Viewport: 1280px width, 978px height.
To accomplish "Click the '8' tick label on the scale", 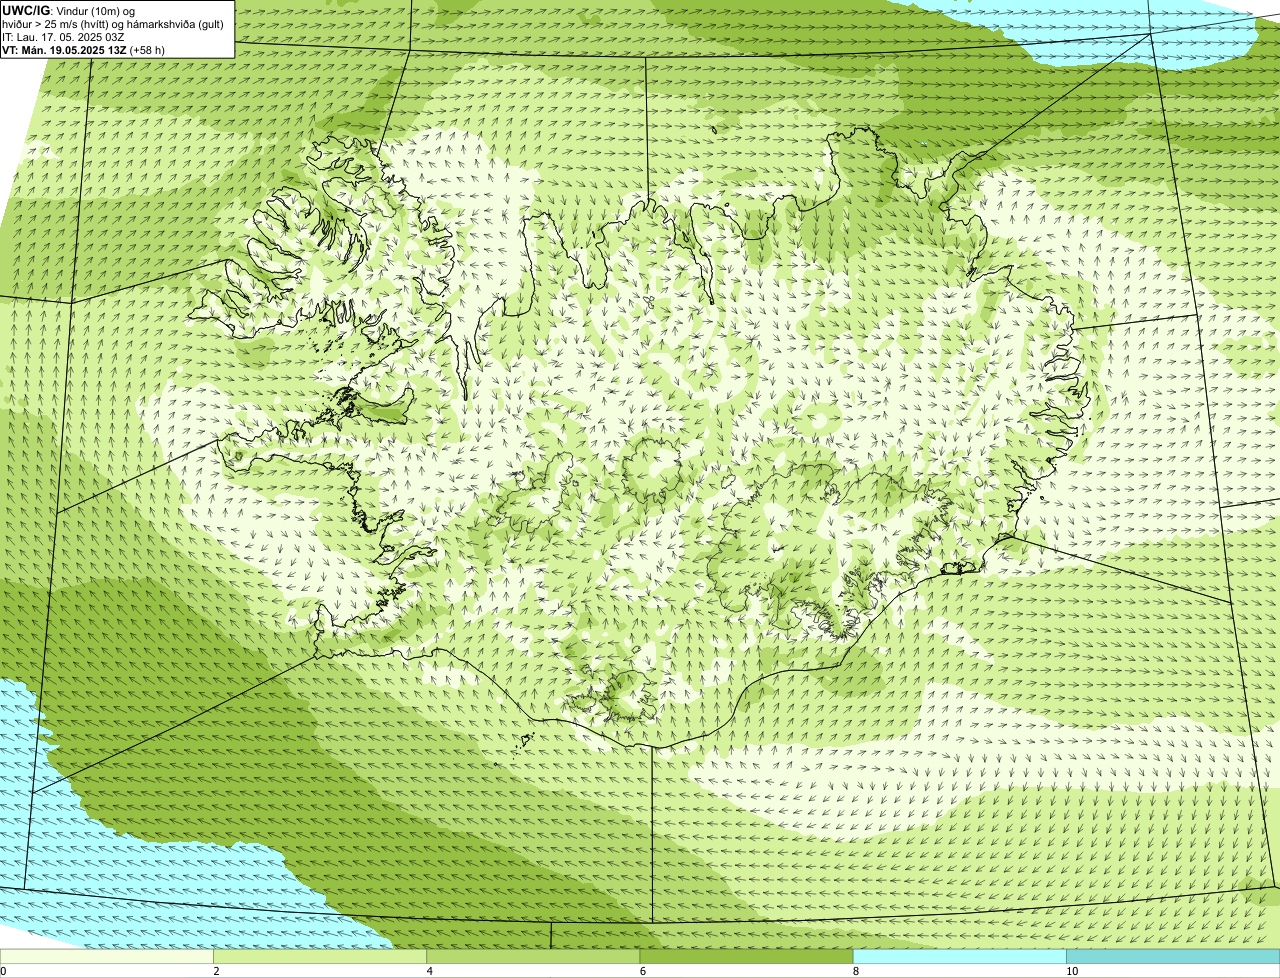I will pos(856,971).
